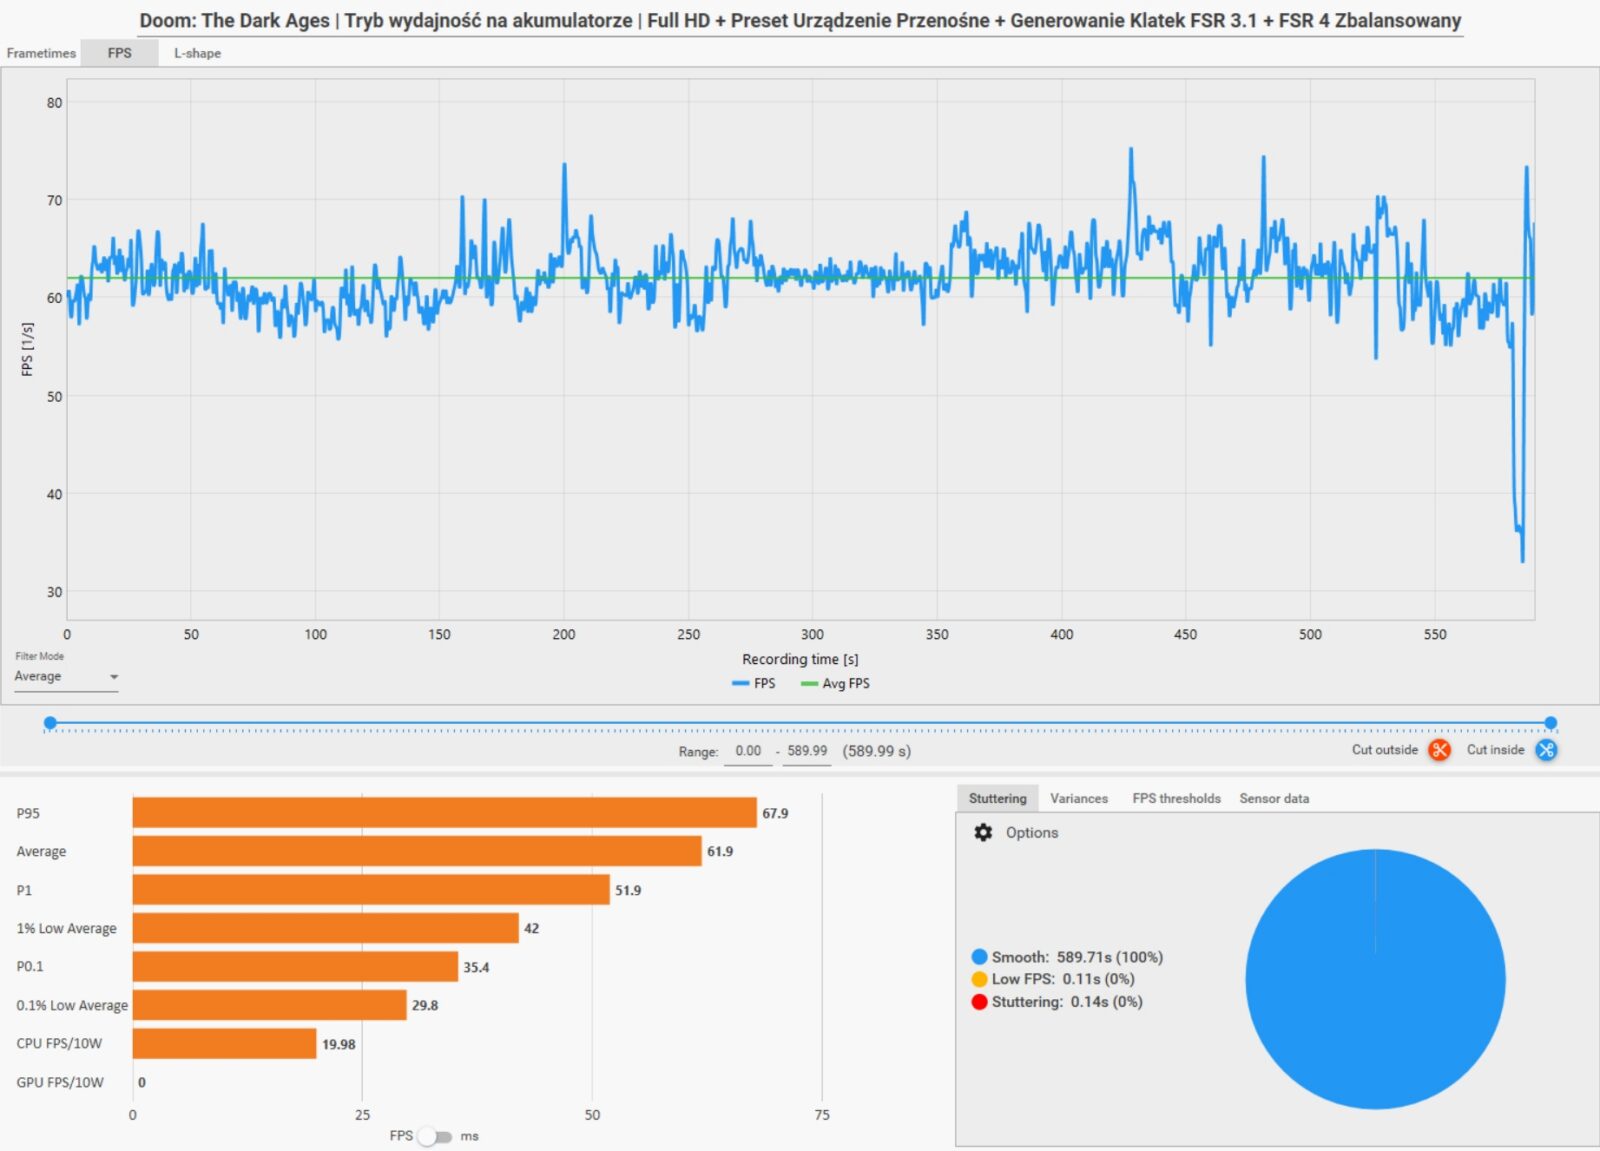Click the right range slider handle
This screenshot has height=1151, width=1600.
pyautogui.click(x=1550, y=723)
